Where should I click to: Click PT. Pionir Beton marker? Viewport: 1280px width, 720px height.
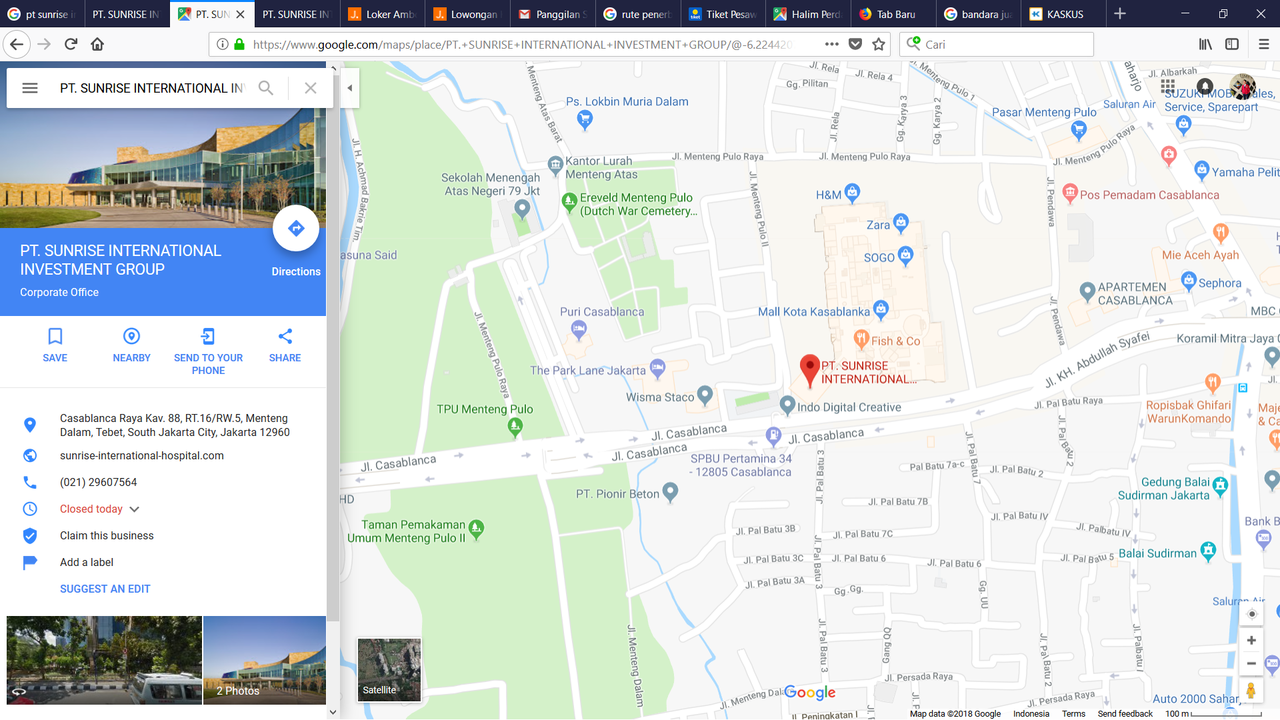click(671, 492)
